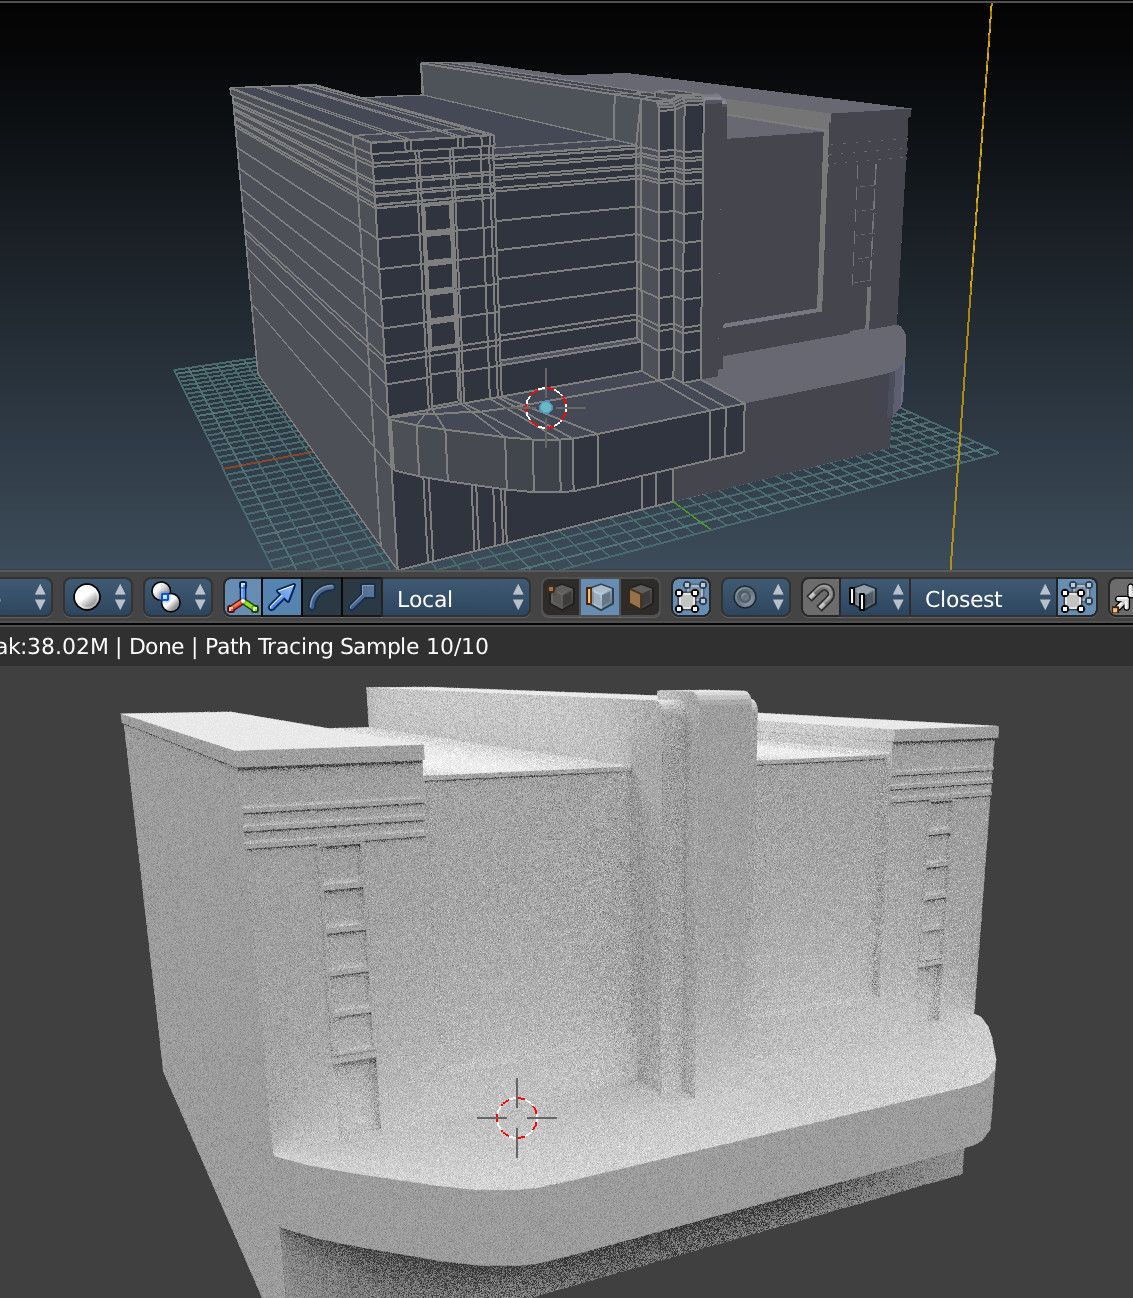The width and height of the screenshot is (1133, 1298).
Task: Switch to edge select mode
Action: [600, 598]
